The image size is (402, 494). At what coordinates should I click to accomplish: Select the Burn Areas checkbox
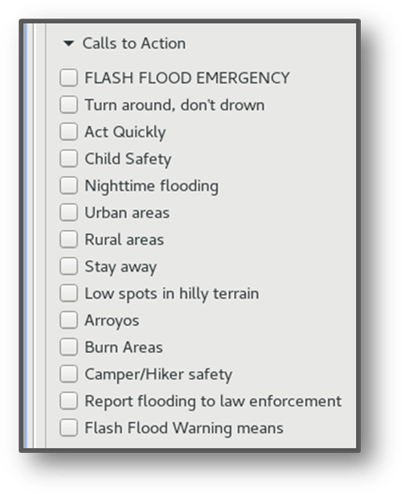coord(69,347)
